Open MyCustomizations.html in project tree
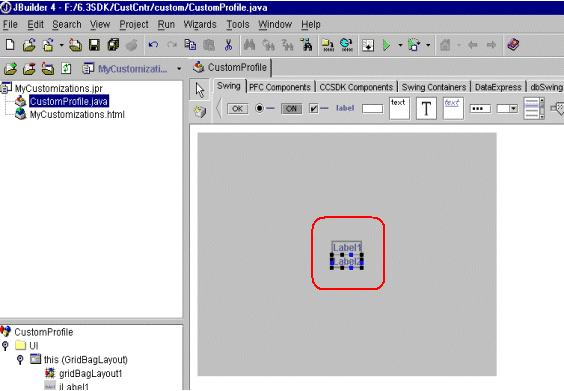564x391 pixels. point(77,114)
